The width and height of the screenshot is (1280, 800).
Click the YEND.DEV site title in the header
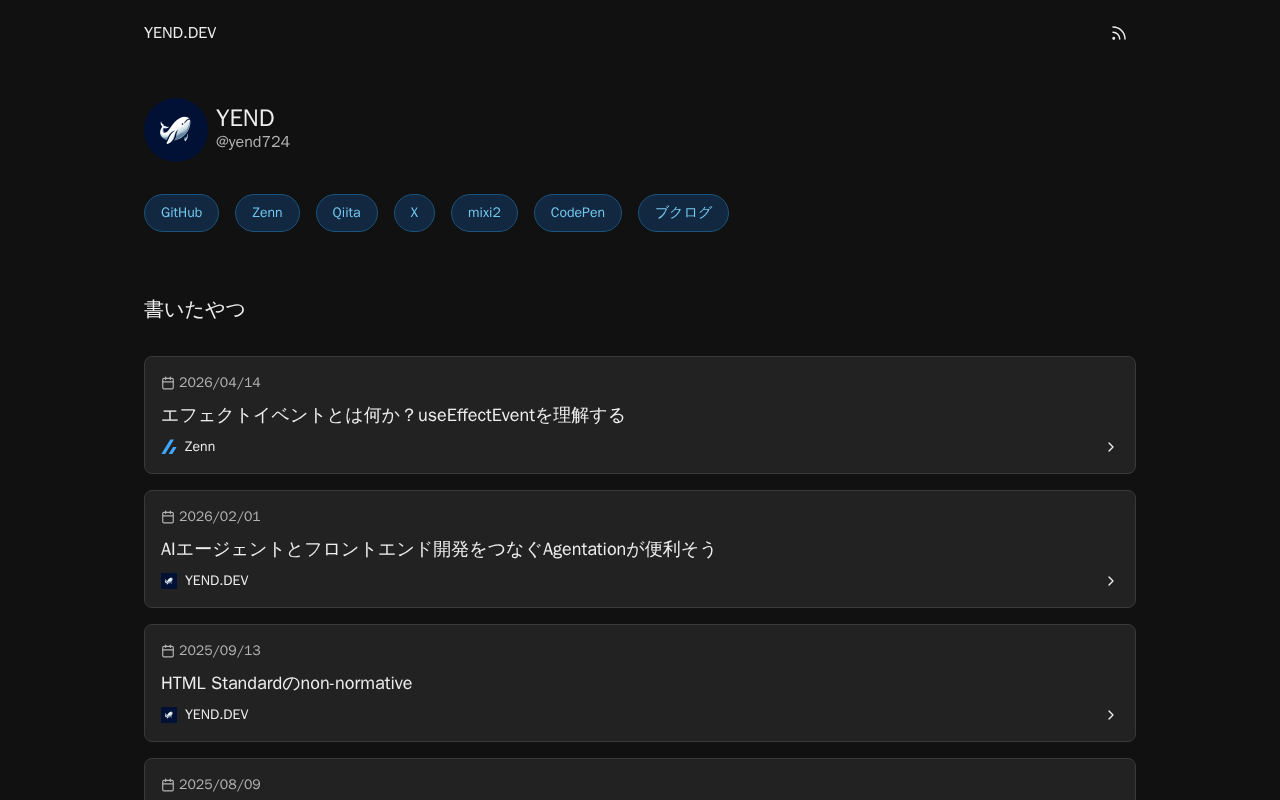180,33
